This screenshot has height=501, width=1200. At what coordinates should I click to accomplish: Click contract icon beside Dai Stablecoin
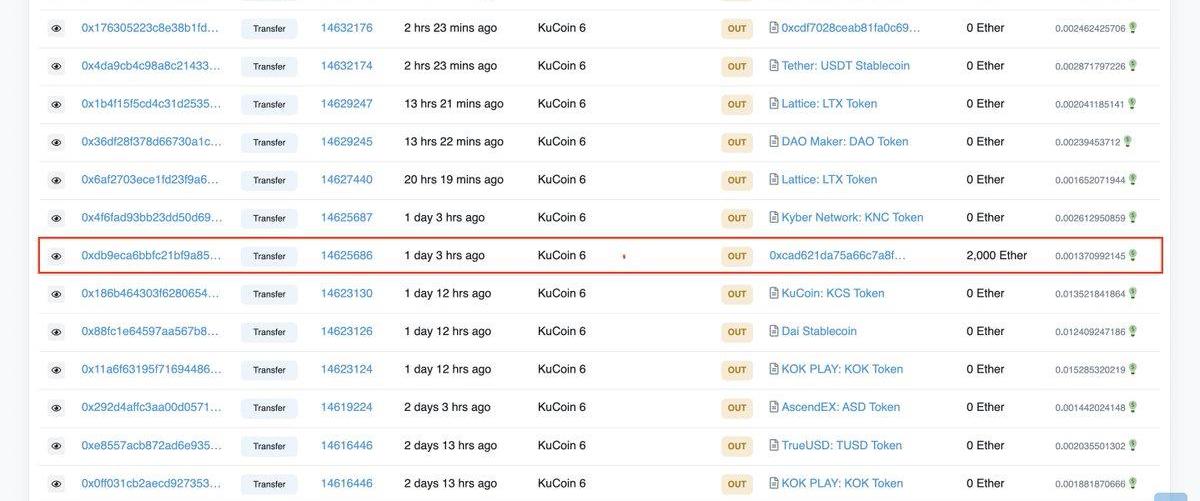pos(773,331)
